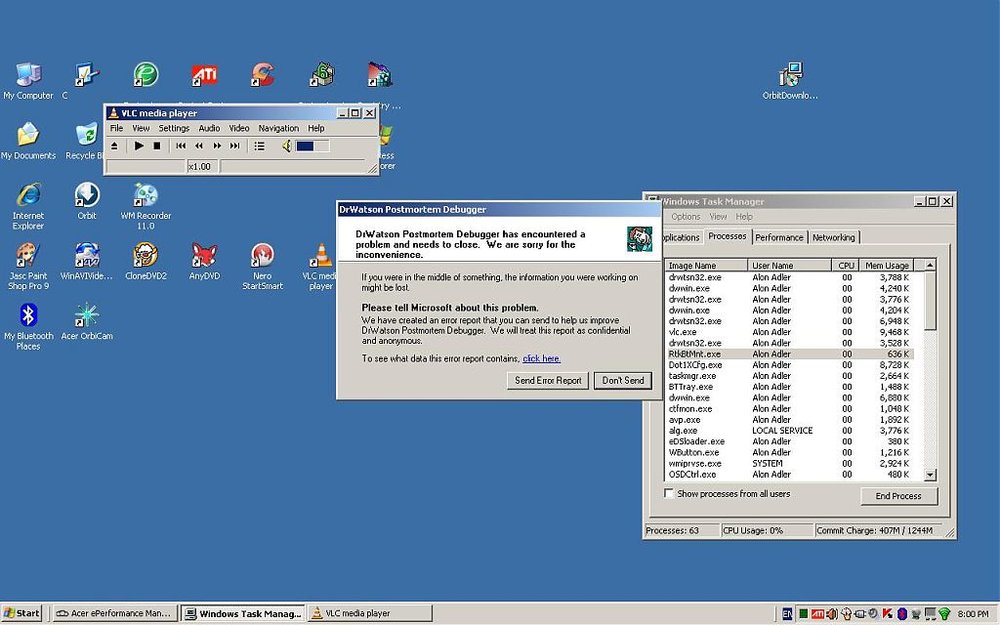The width and height of the screenshot is (1000, 625).
Task: Switch to Task Manager Applications tab
Action: click(680, 237)
